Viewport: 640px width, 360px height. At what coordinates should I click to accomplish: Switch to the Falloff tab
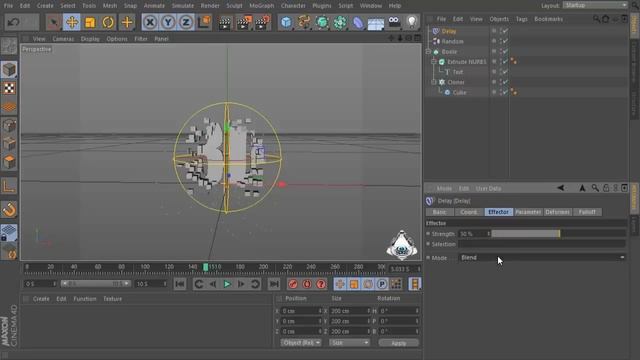coord(587,212)
